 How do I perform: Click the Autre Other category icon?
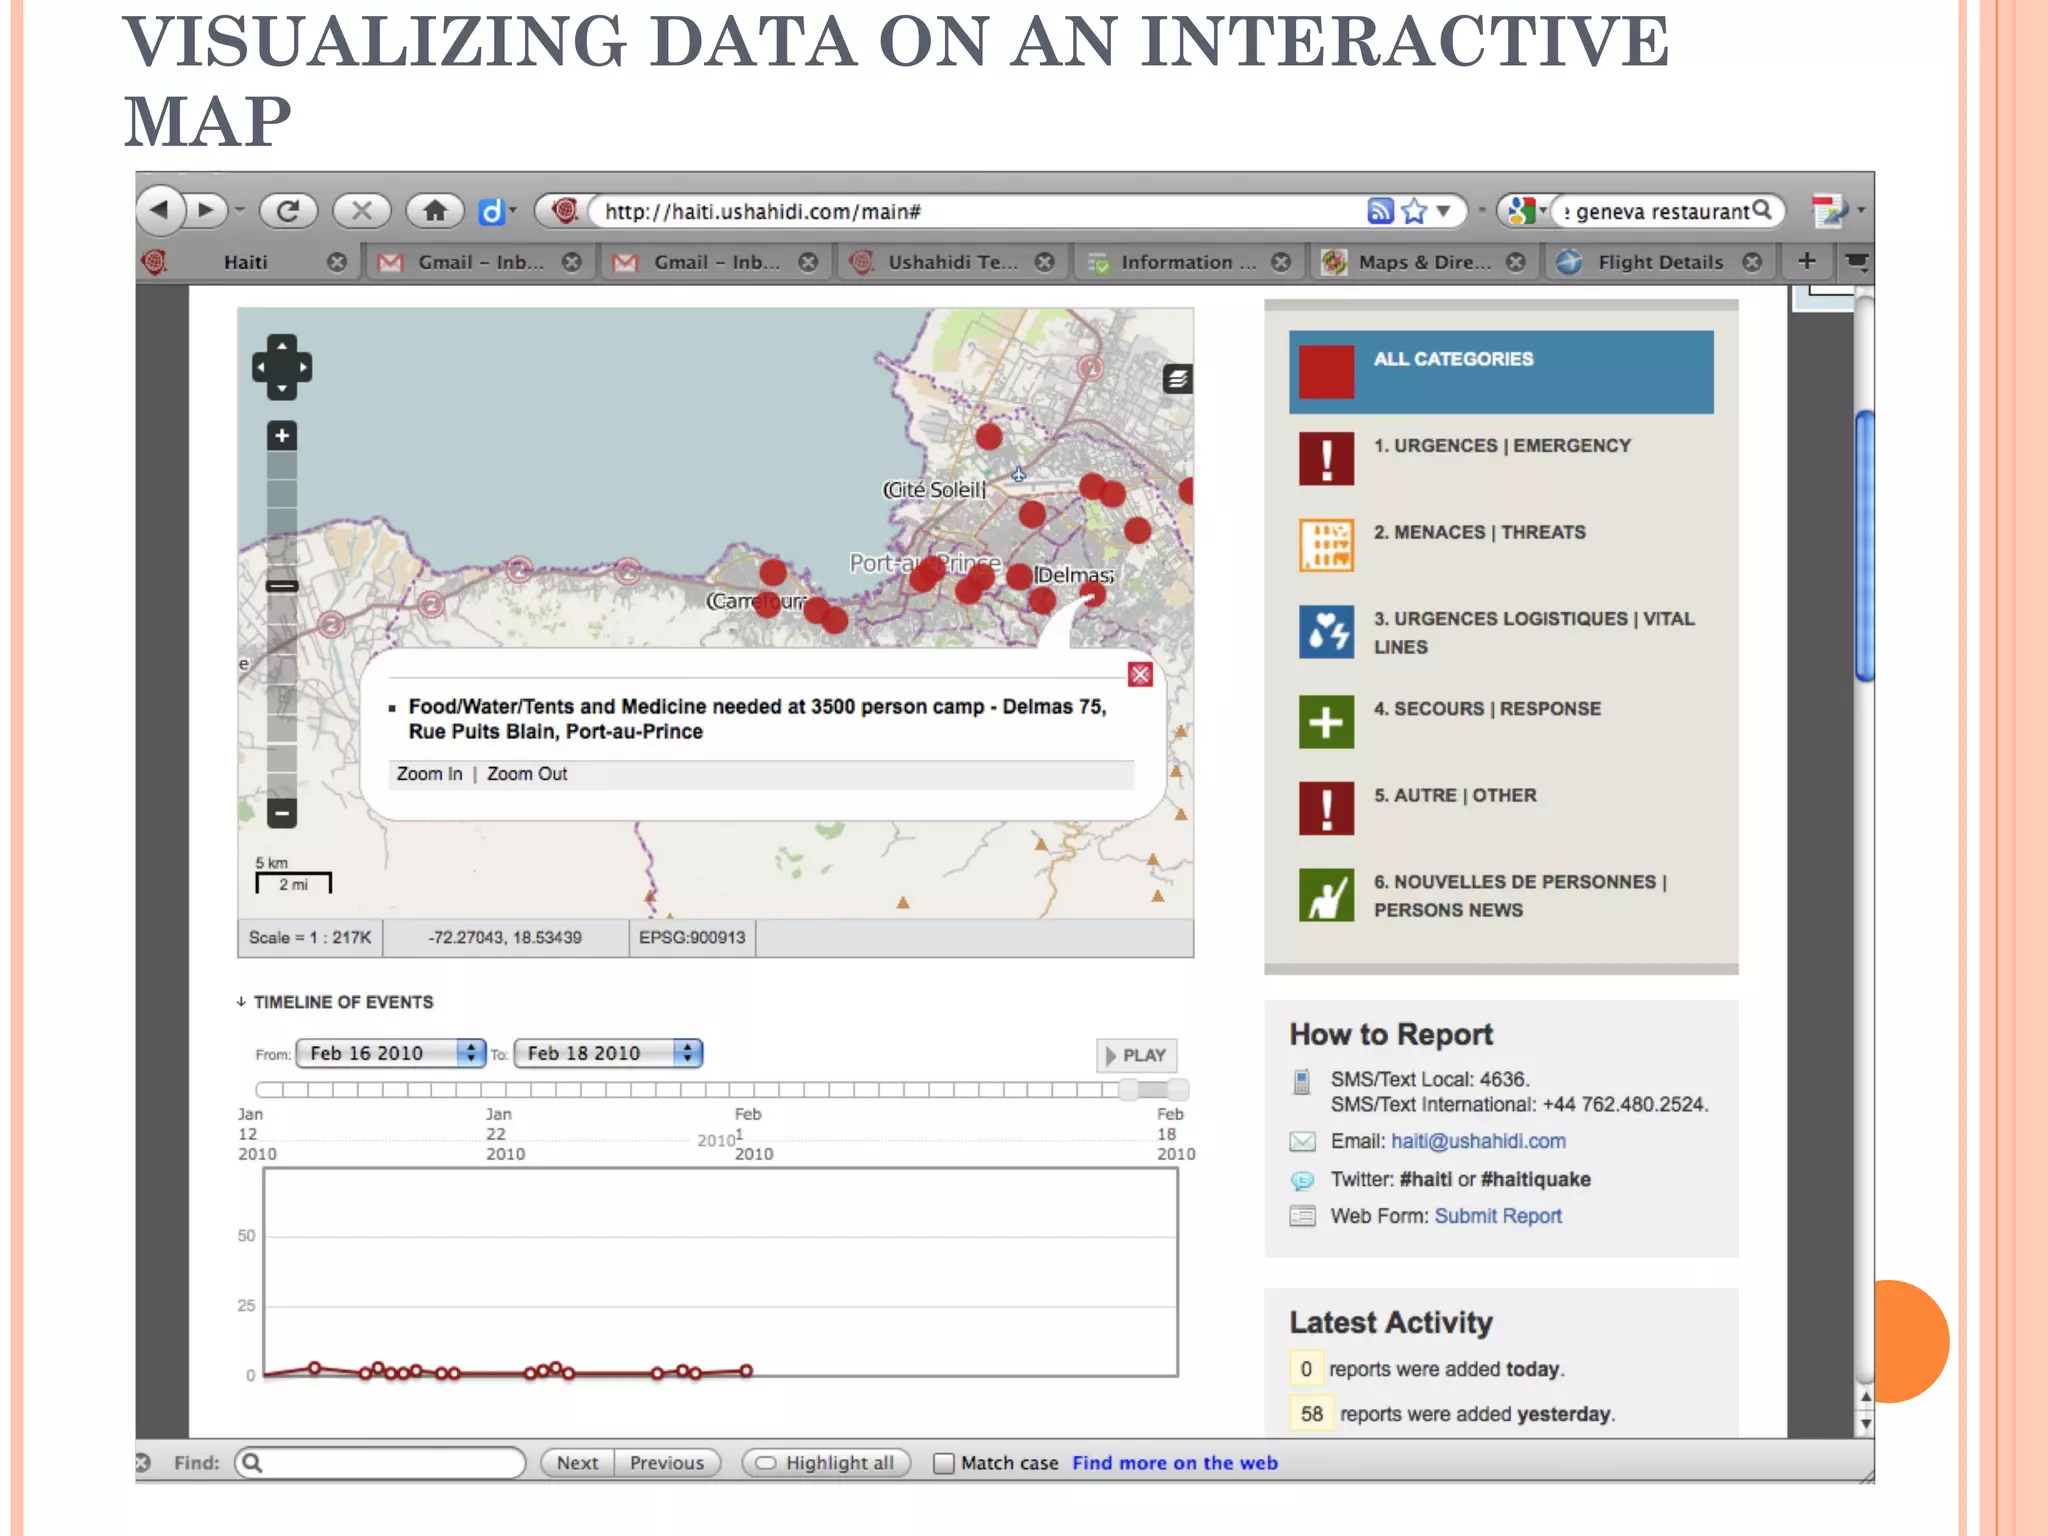pos(1326,808)
